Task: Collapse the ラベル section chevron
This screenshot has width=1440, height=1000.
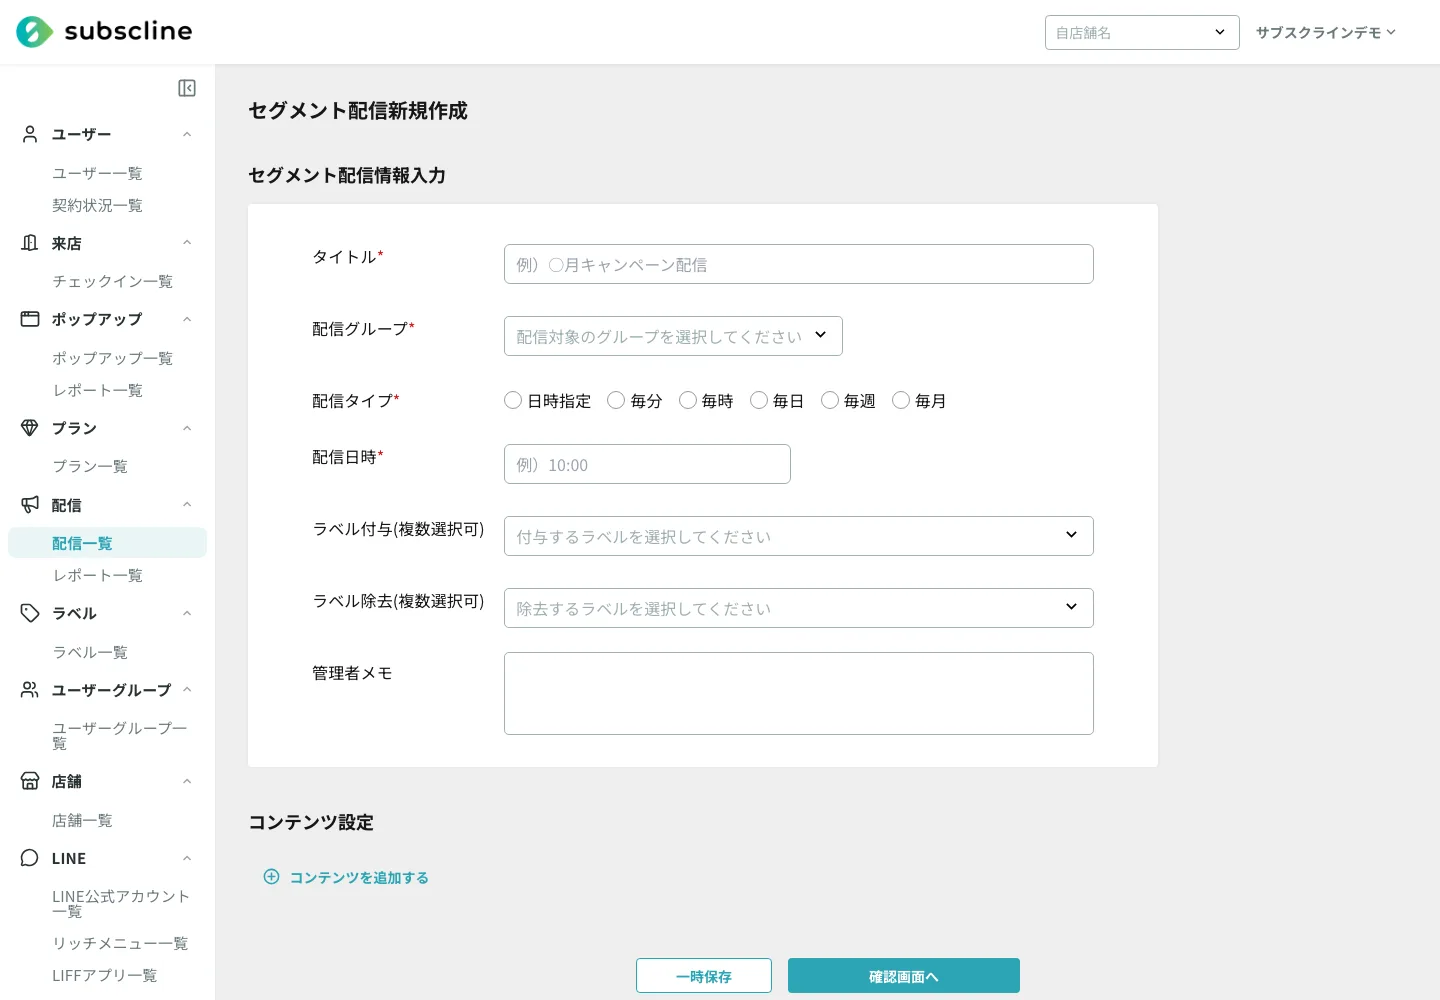Action: point(187,613)
